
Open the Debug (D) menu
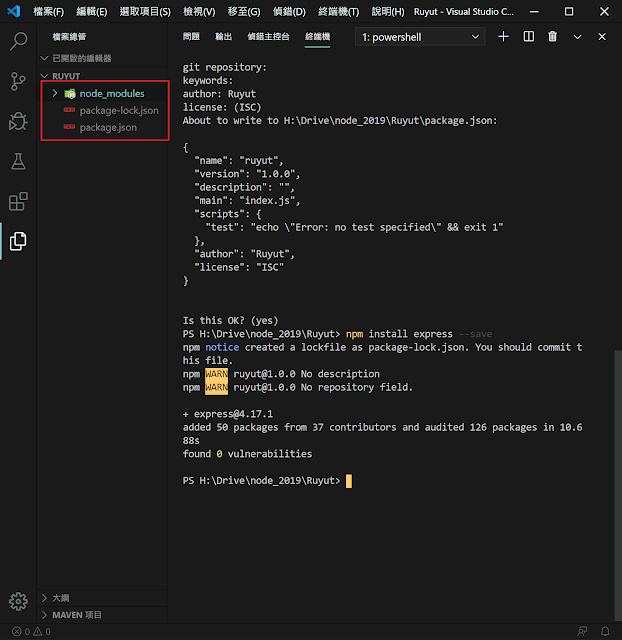pyautogui.click(x=289, y=11)
